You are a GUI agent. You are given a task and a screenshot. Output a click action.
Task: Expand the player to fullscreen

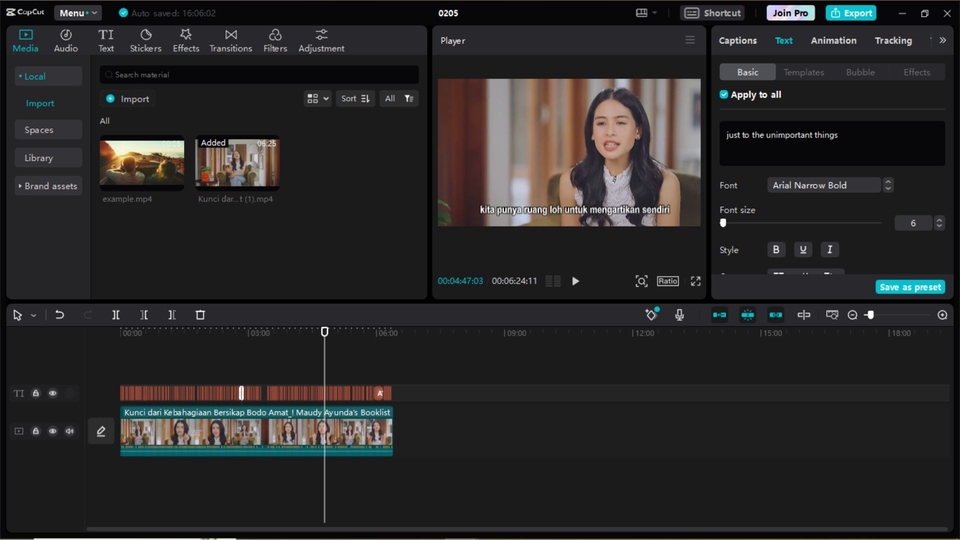[696, 281]
